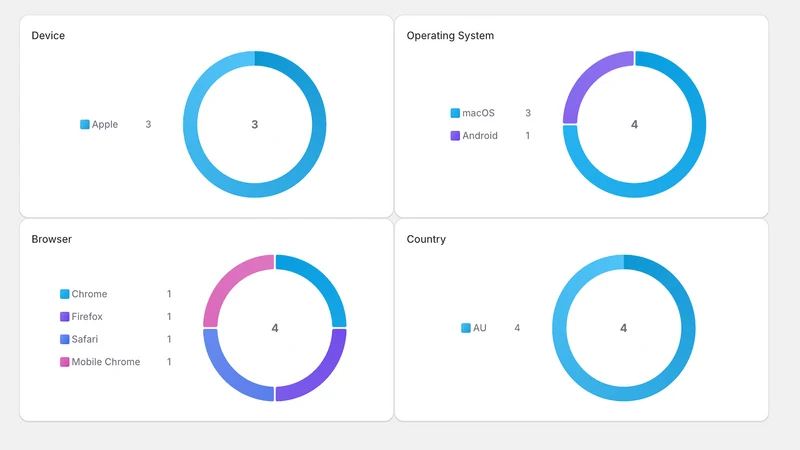Click the total 4 in Operating System donut
This screenshot has height=450, width=800.
[x=634, y=124]
